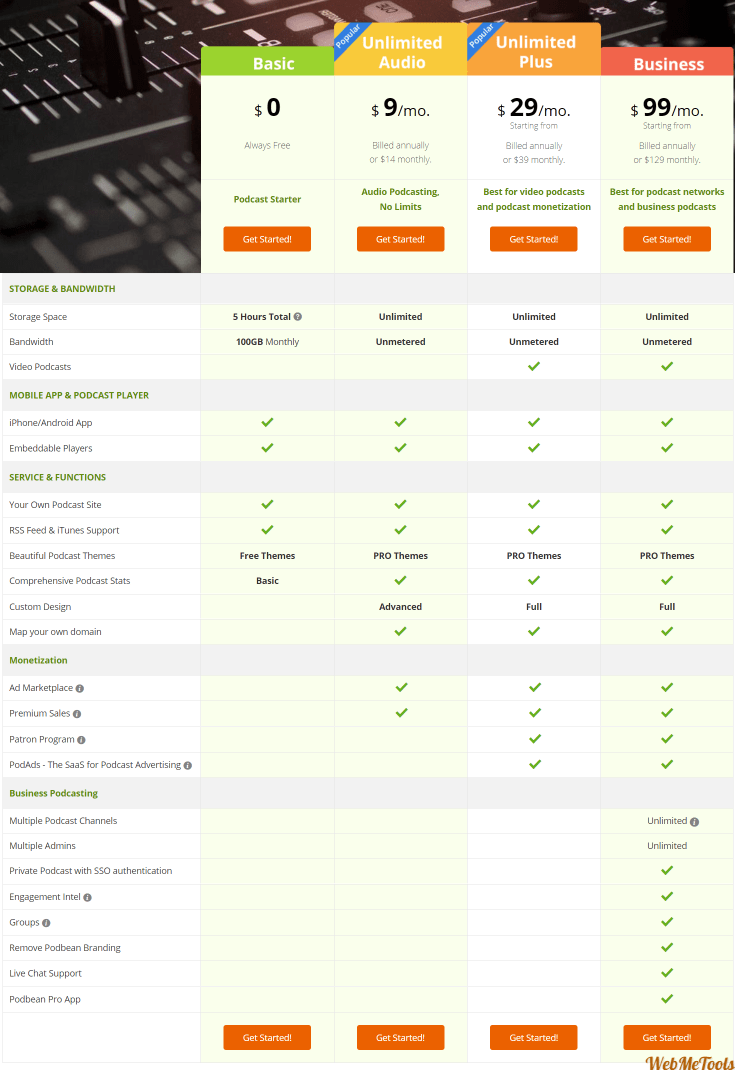Click the MOBILE APP & PODCAST PLAYER heading
Image resolution: width=735 pixels, height=1070 pixels.
click(x=79, y=395)
